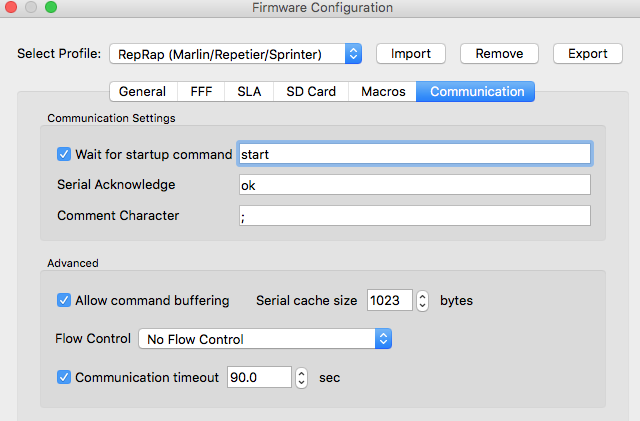Click the Remove profile button
This screenshot has height=421, width=640.
tap(499, 54)
